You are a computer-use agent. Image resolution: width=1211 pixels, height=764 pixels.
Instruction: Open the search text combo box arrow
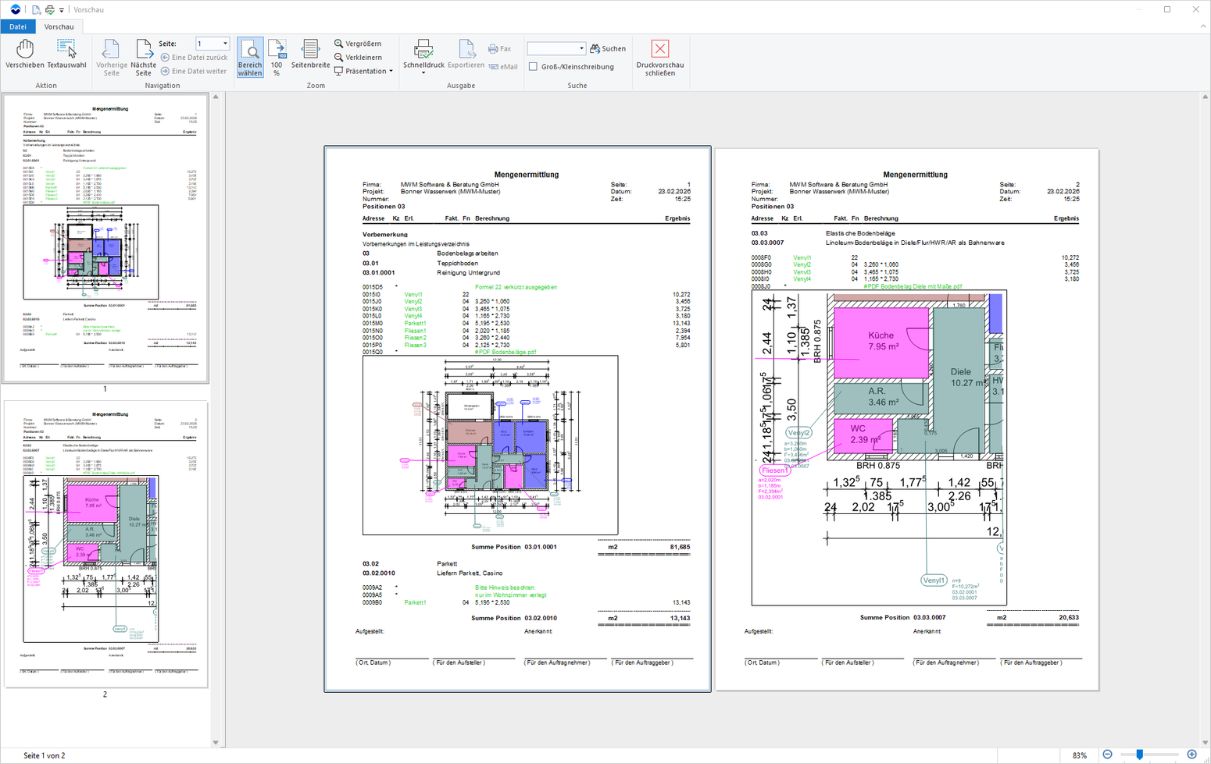tap(581, 48)
